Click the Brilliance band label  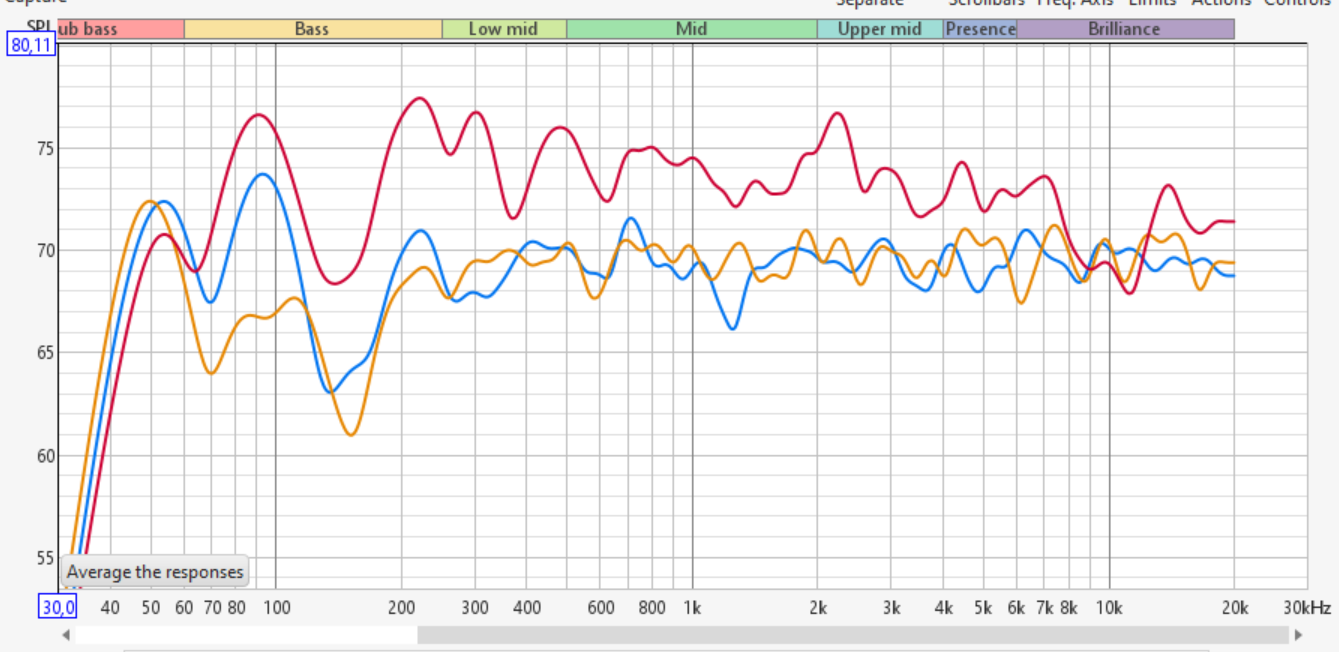pos(1124,29)
